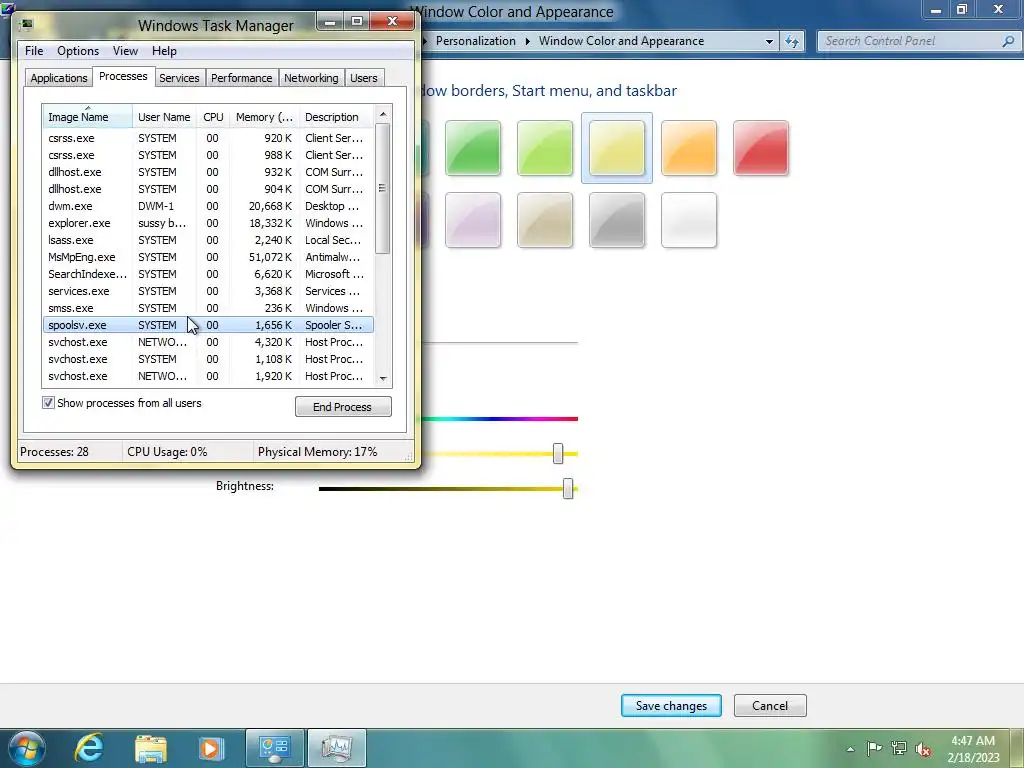Image resolution: width=1024 pixels, height=768 pixels.
Task: Select the gray color swatch
Action: pyautogui.click(x=616, y=220)
